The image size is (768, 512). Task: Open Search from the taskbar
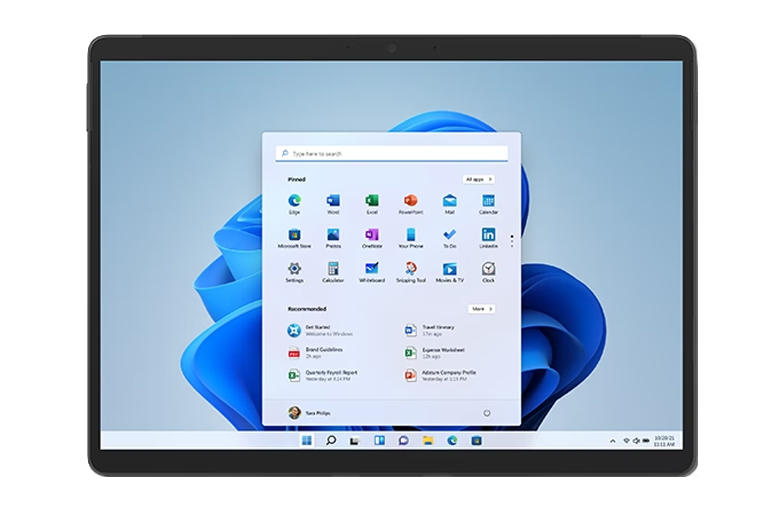point(331,440)
